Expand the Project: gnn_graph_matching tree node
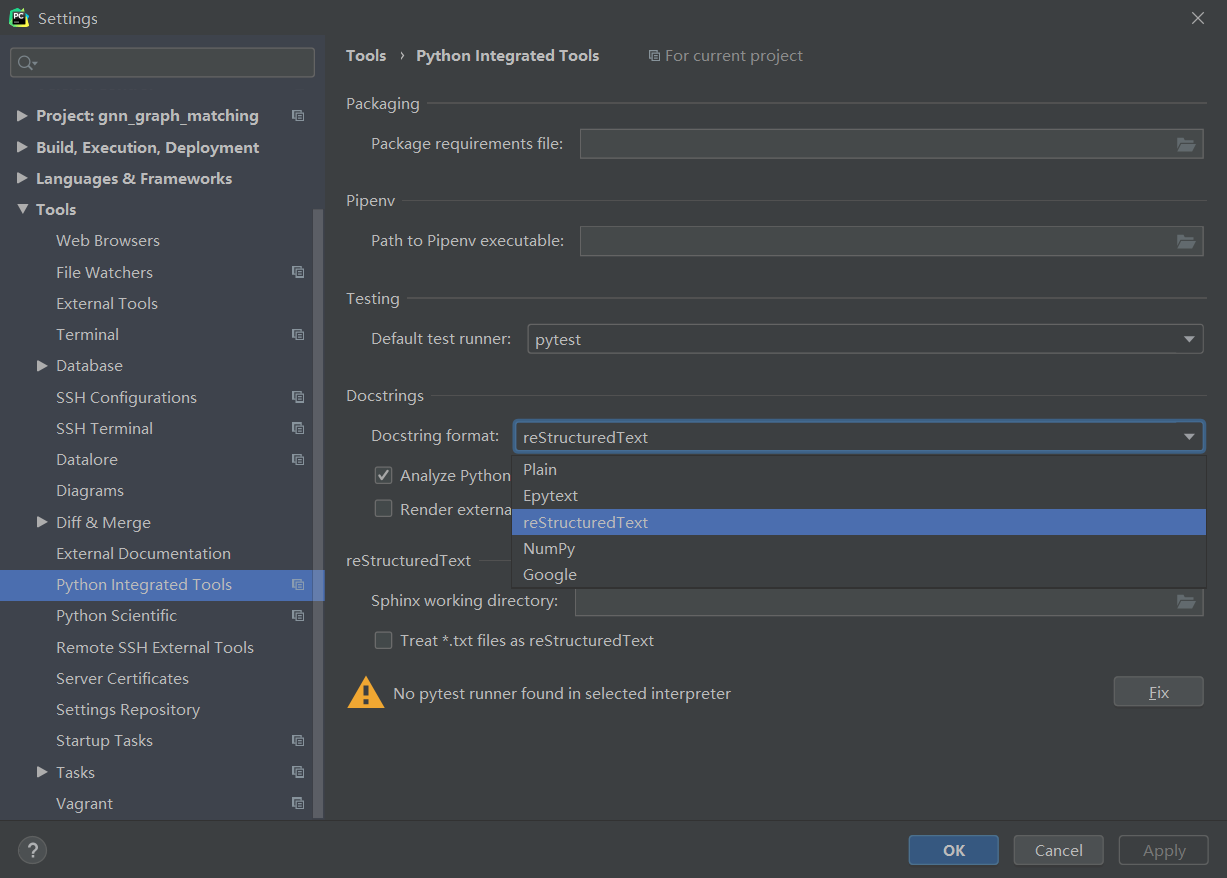This screenshot has width=1227, height=878. (22, 116)
